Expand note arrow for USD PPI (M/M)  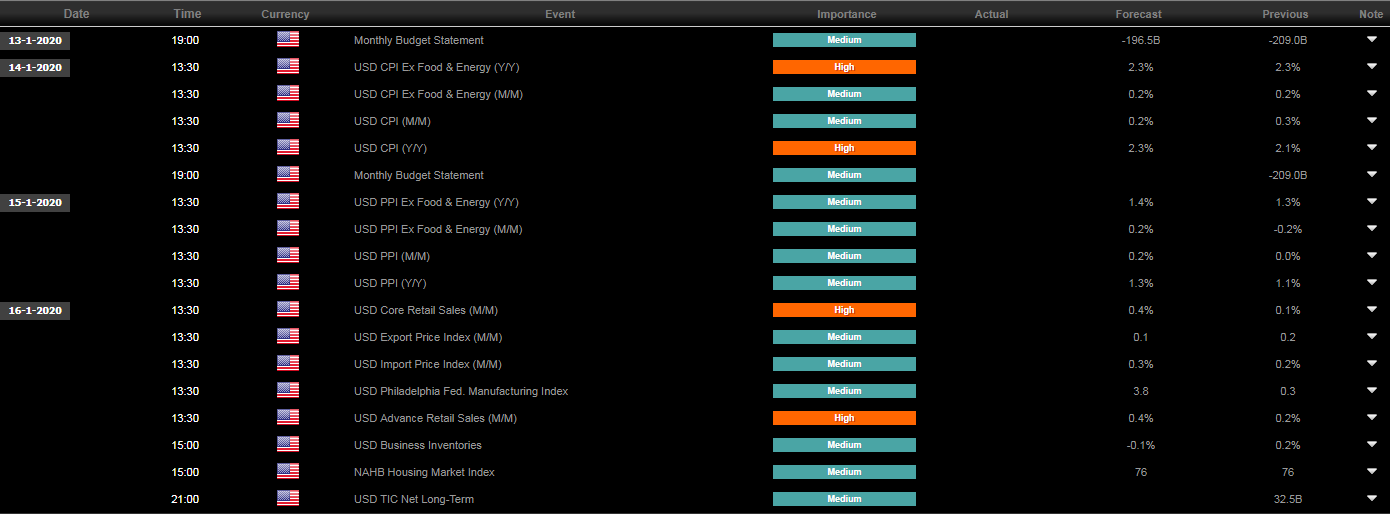1371,256
